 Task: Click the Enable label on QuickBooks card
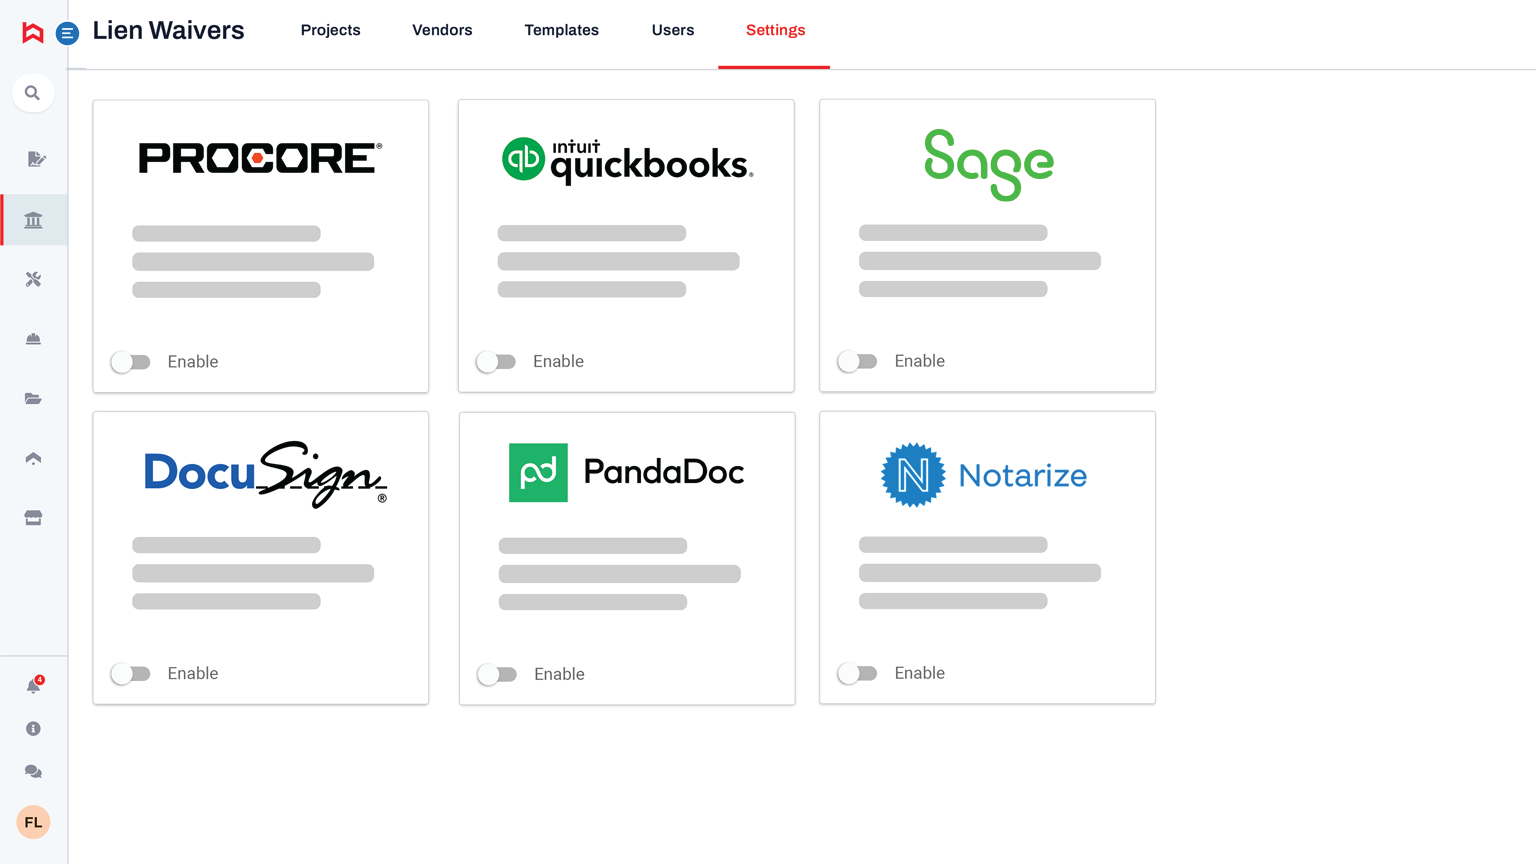pos(558,361)
